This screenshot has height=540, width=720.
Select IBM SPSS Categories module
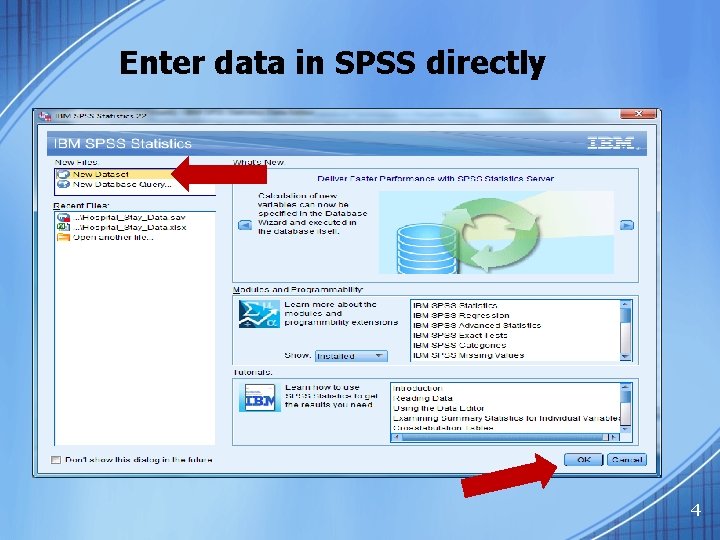[x=459, y=345]
